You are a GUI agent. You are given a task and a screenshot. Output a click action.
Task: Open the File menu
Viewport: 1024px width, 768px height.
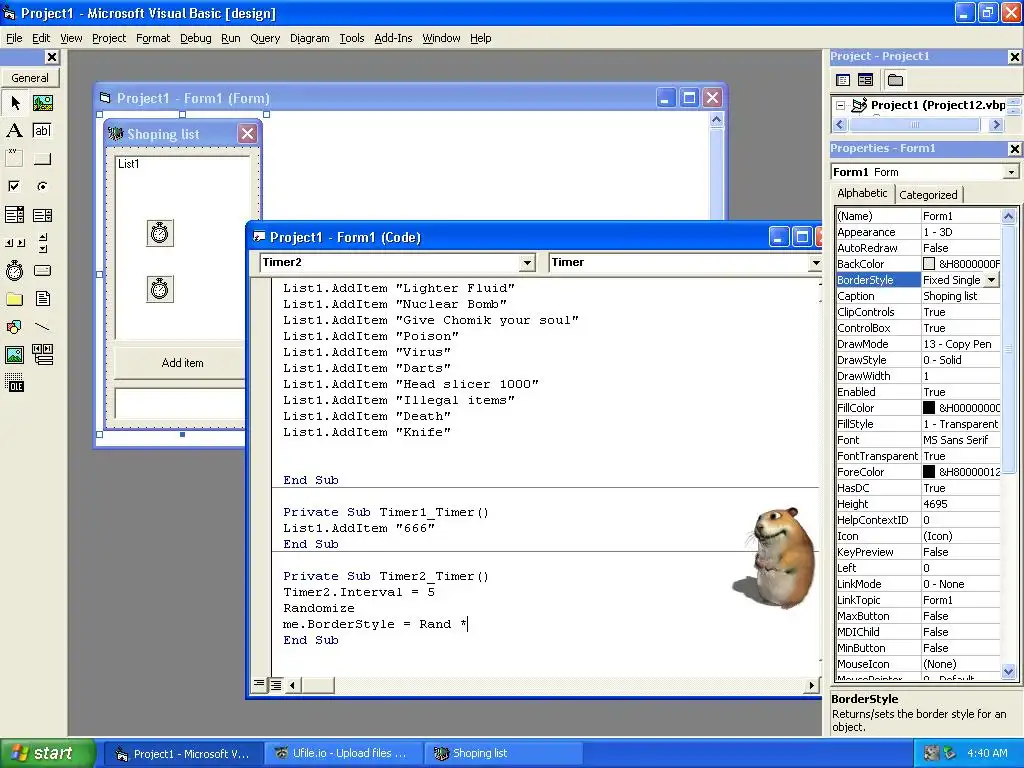(14, 39)
